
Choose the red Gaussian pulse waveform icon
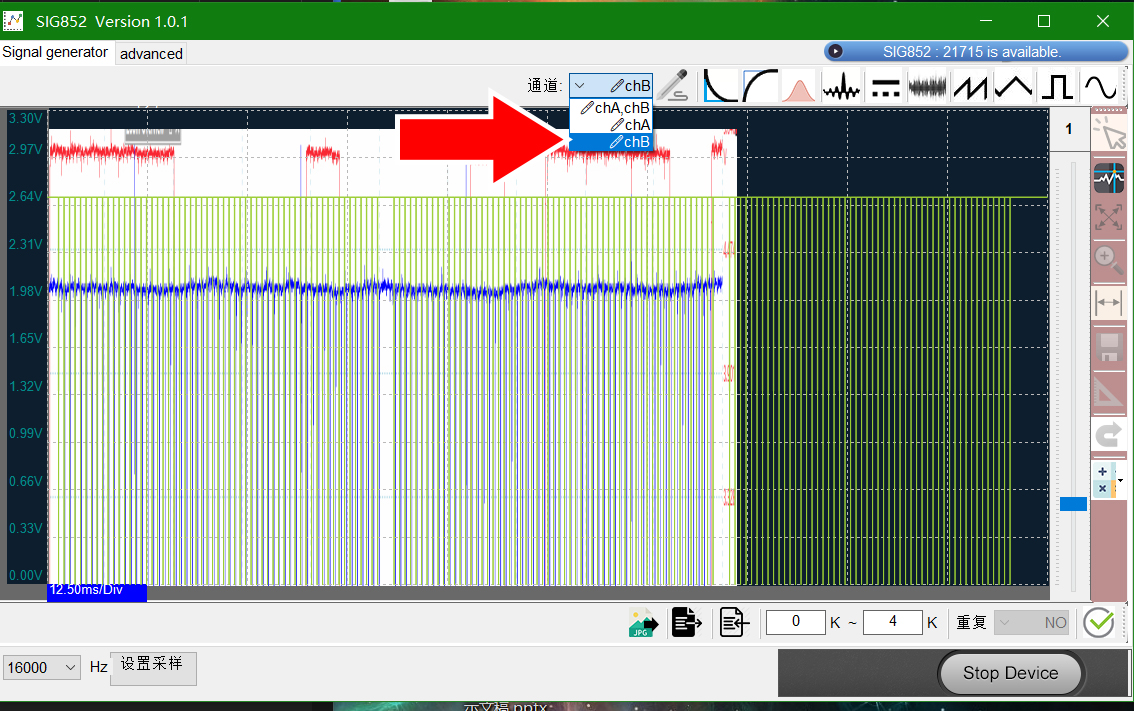point(798,87)
